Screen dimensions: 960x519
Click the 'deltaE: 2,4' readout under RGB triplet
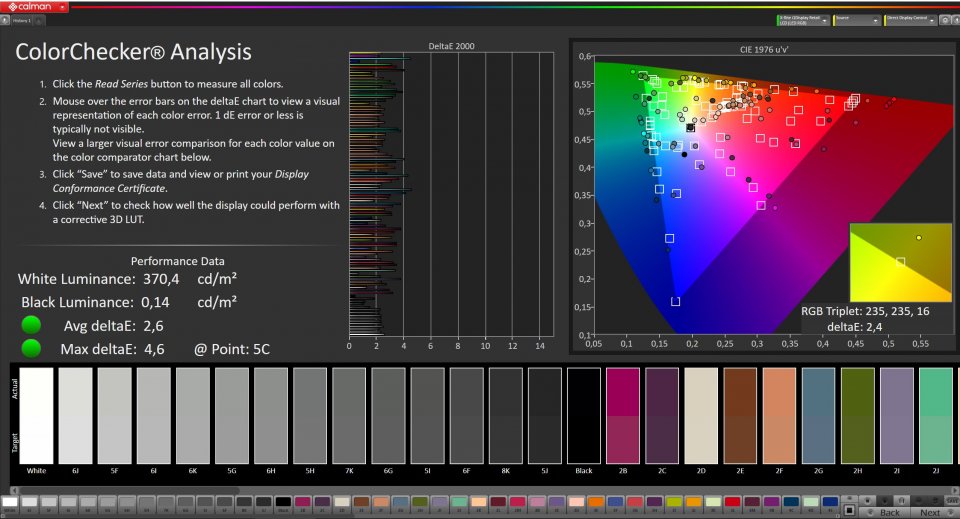pyautogui.click(x=855, y=327)
